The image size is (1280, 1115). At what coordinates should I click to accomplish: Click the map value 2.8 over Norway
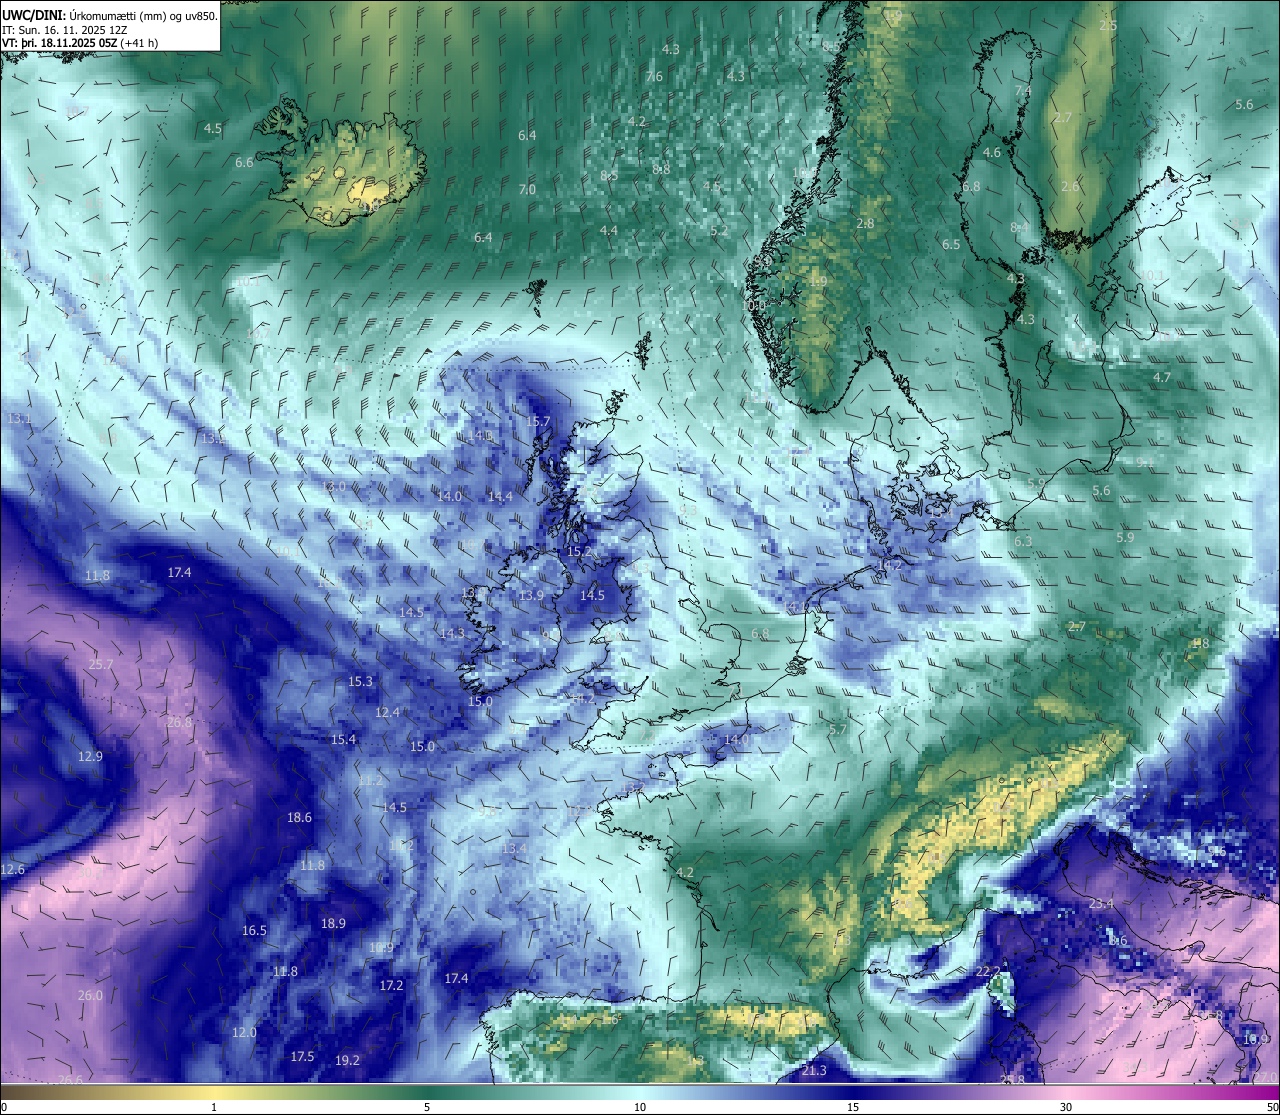tap(865, 223)
